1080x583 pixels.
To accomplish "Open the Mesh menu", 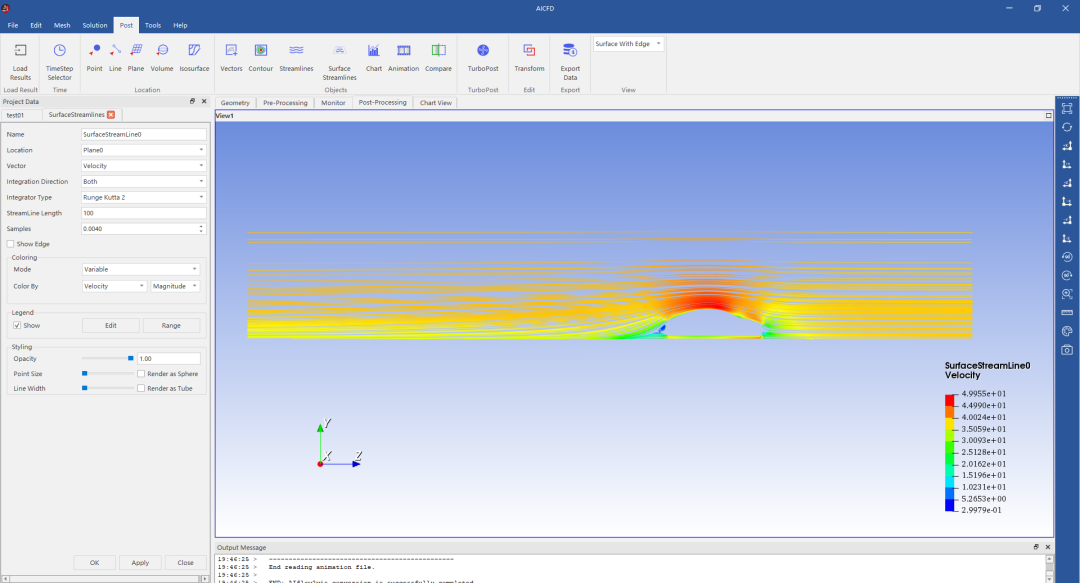I will [x=62, y=25].
